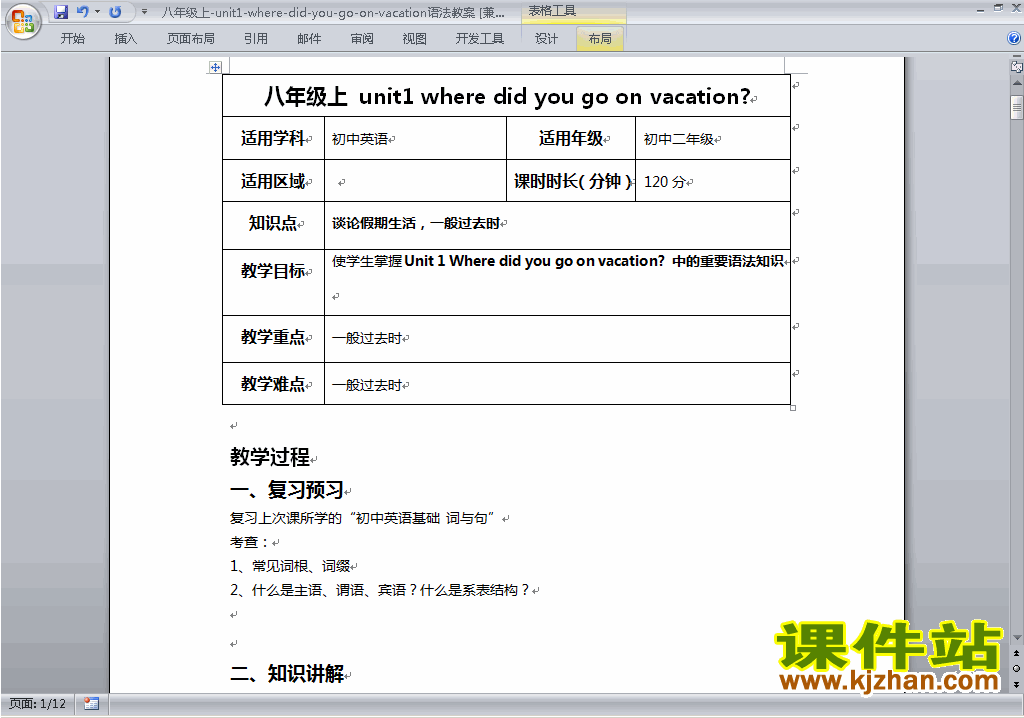Screen dimensions: 1024x718
Task: Click the vertical scrollbar down arrow
Action: click(1016, 638)
